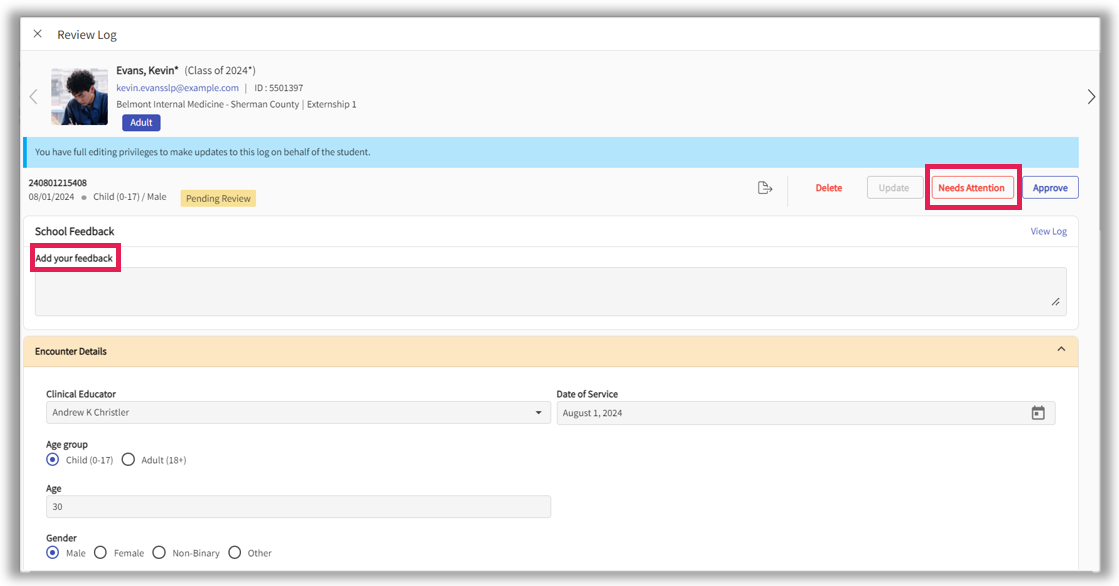
Task: Click the full editing privileges banner
Action: (551, 152)
